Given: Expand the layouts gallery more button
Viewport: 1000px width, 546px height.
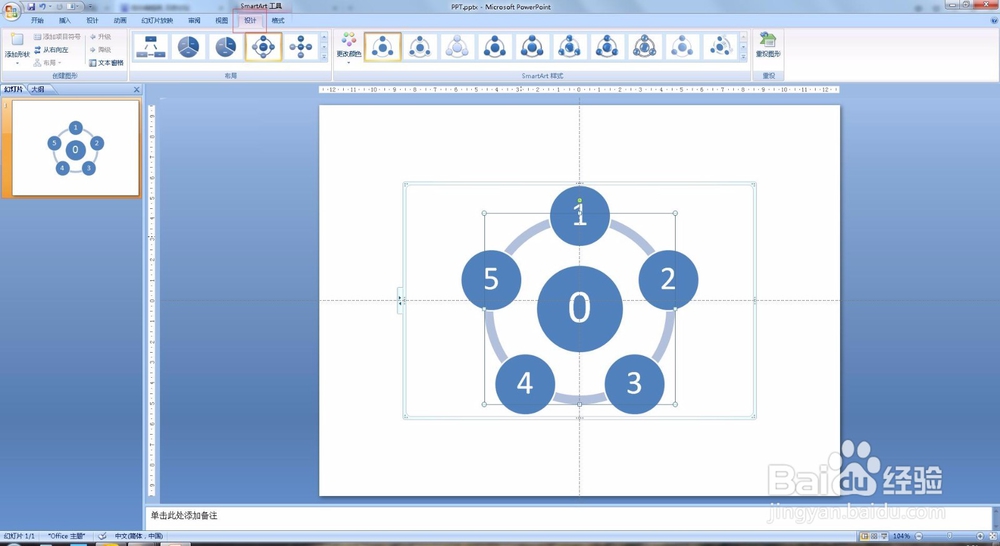Looking at the screenshot, I should [x=324, y=57].
